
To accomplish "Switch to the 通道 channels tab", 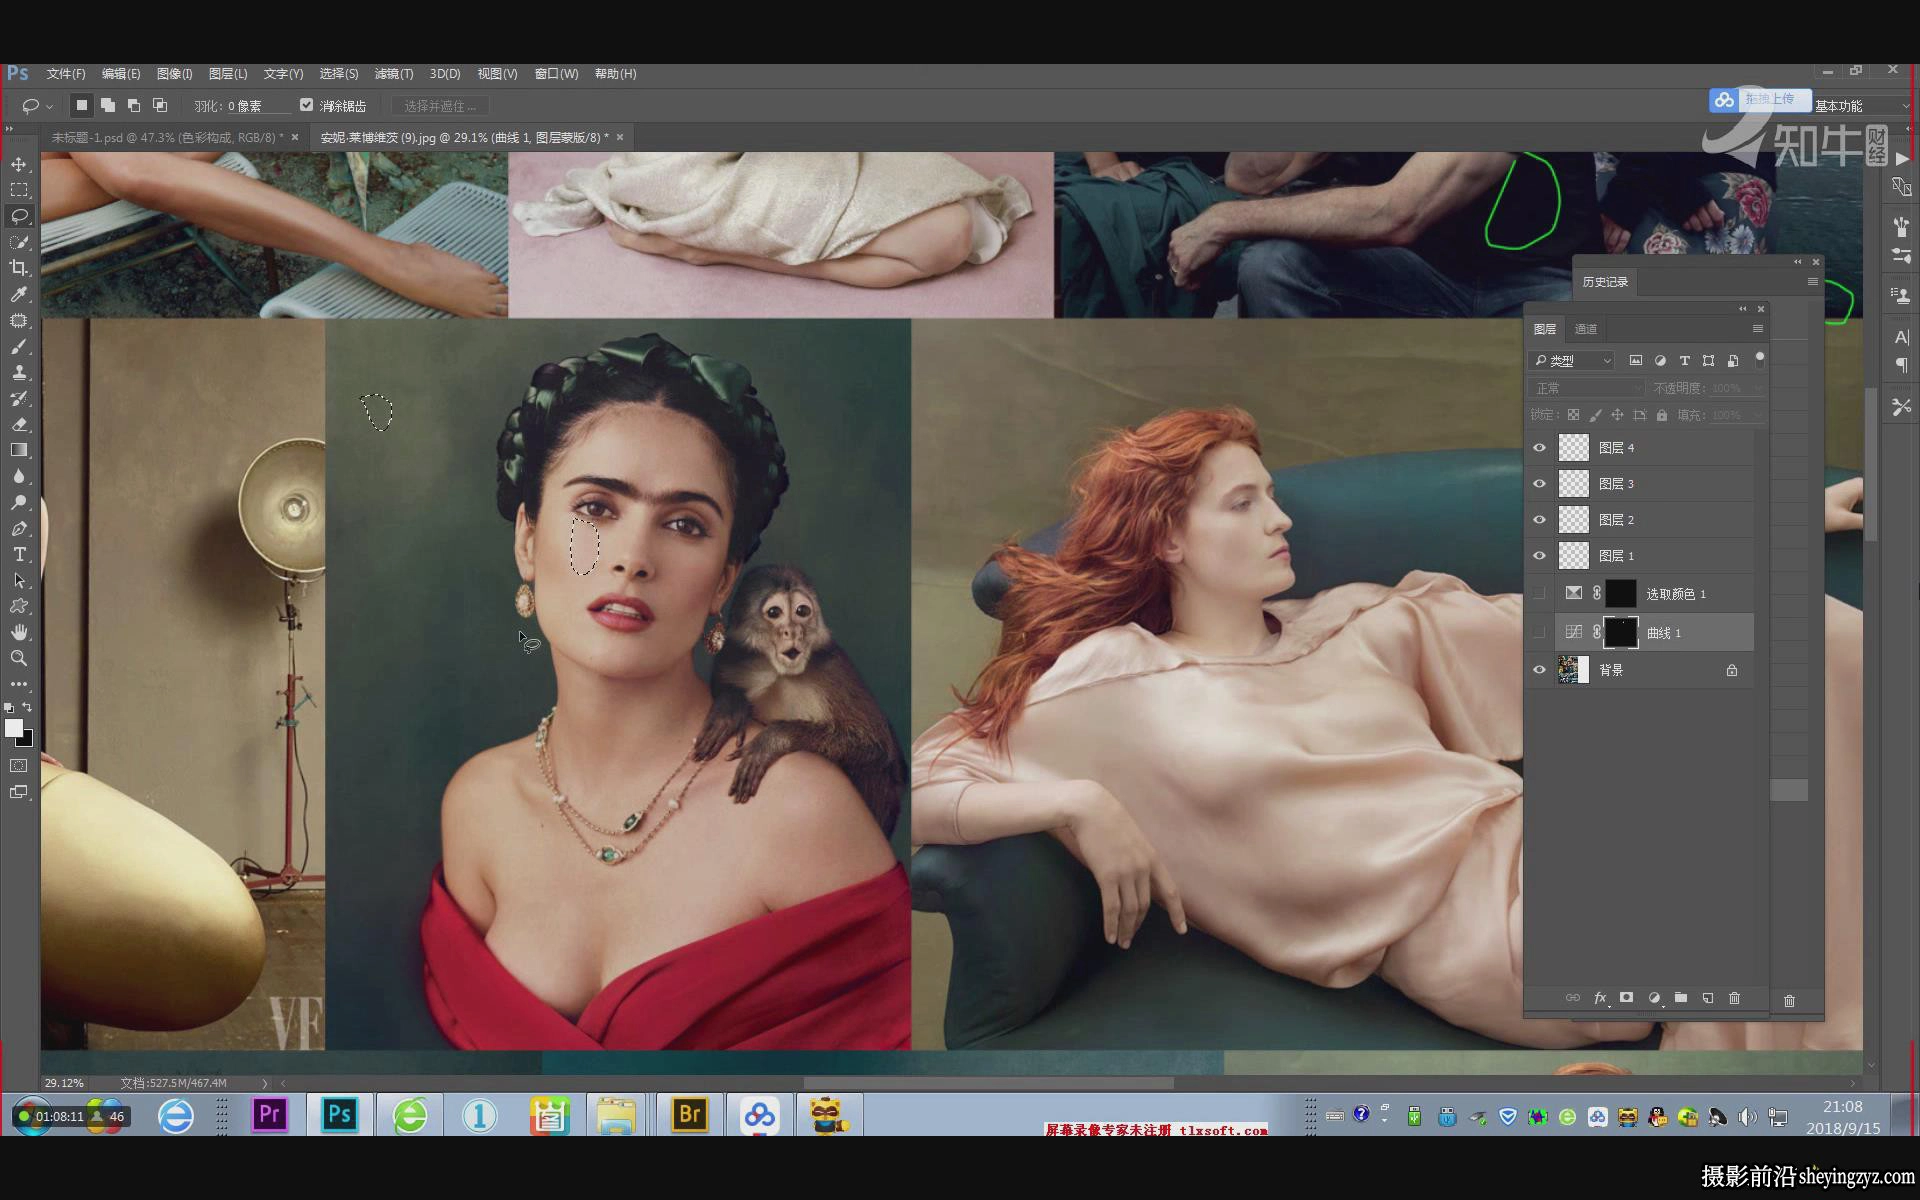I will [x=1586, y=329].
